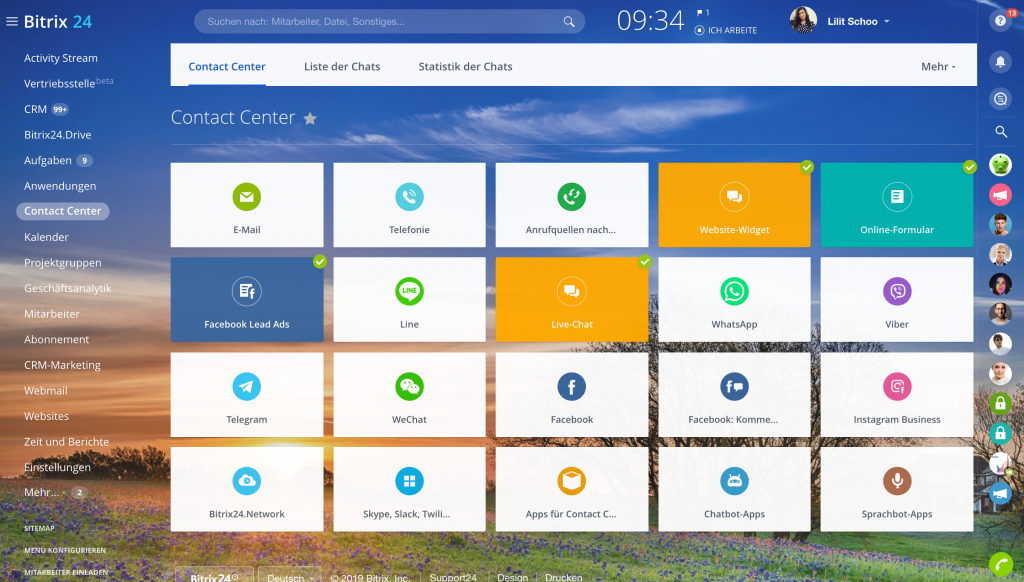Open the Chatbot-Apps tile

(734, 489)
